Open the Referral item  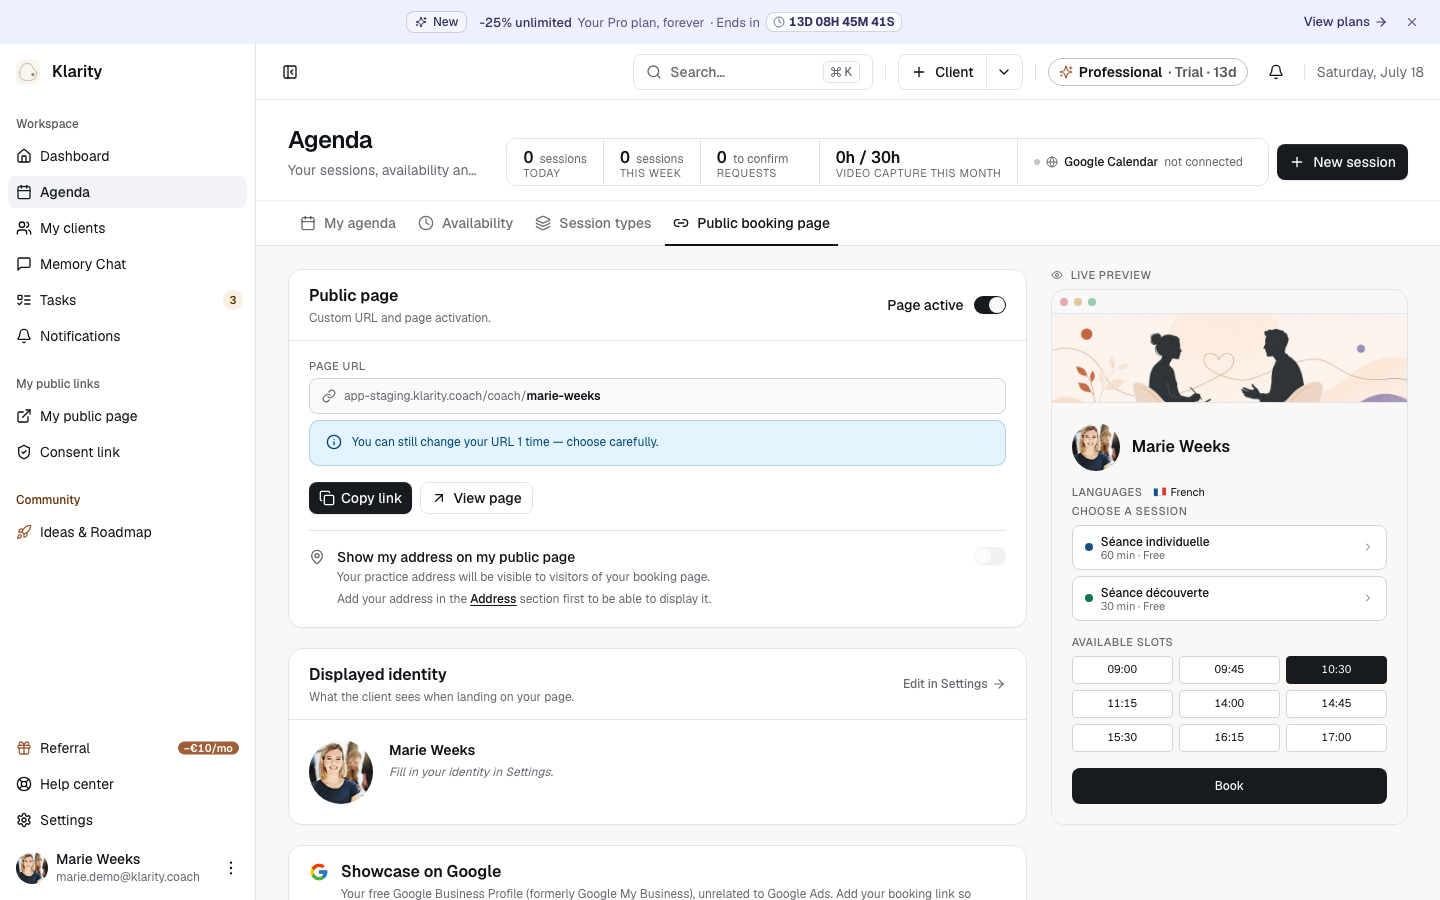tap(127, 748)
